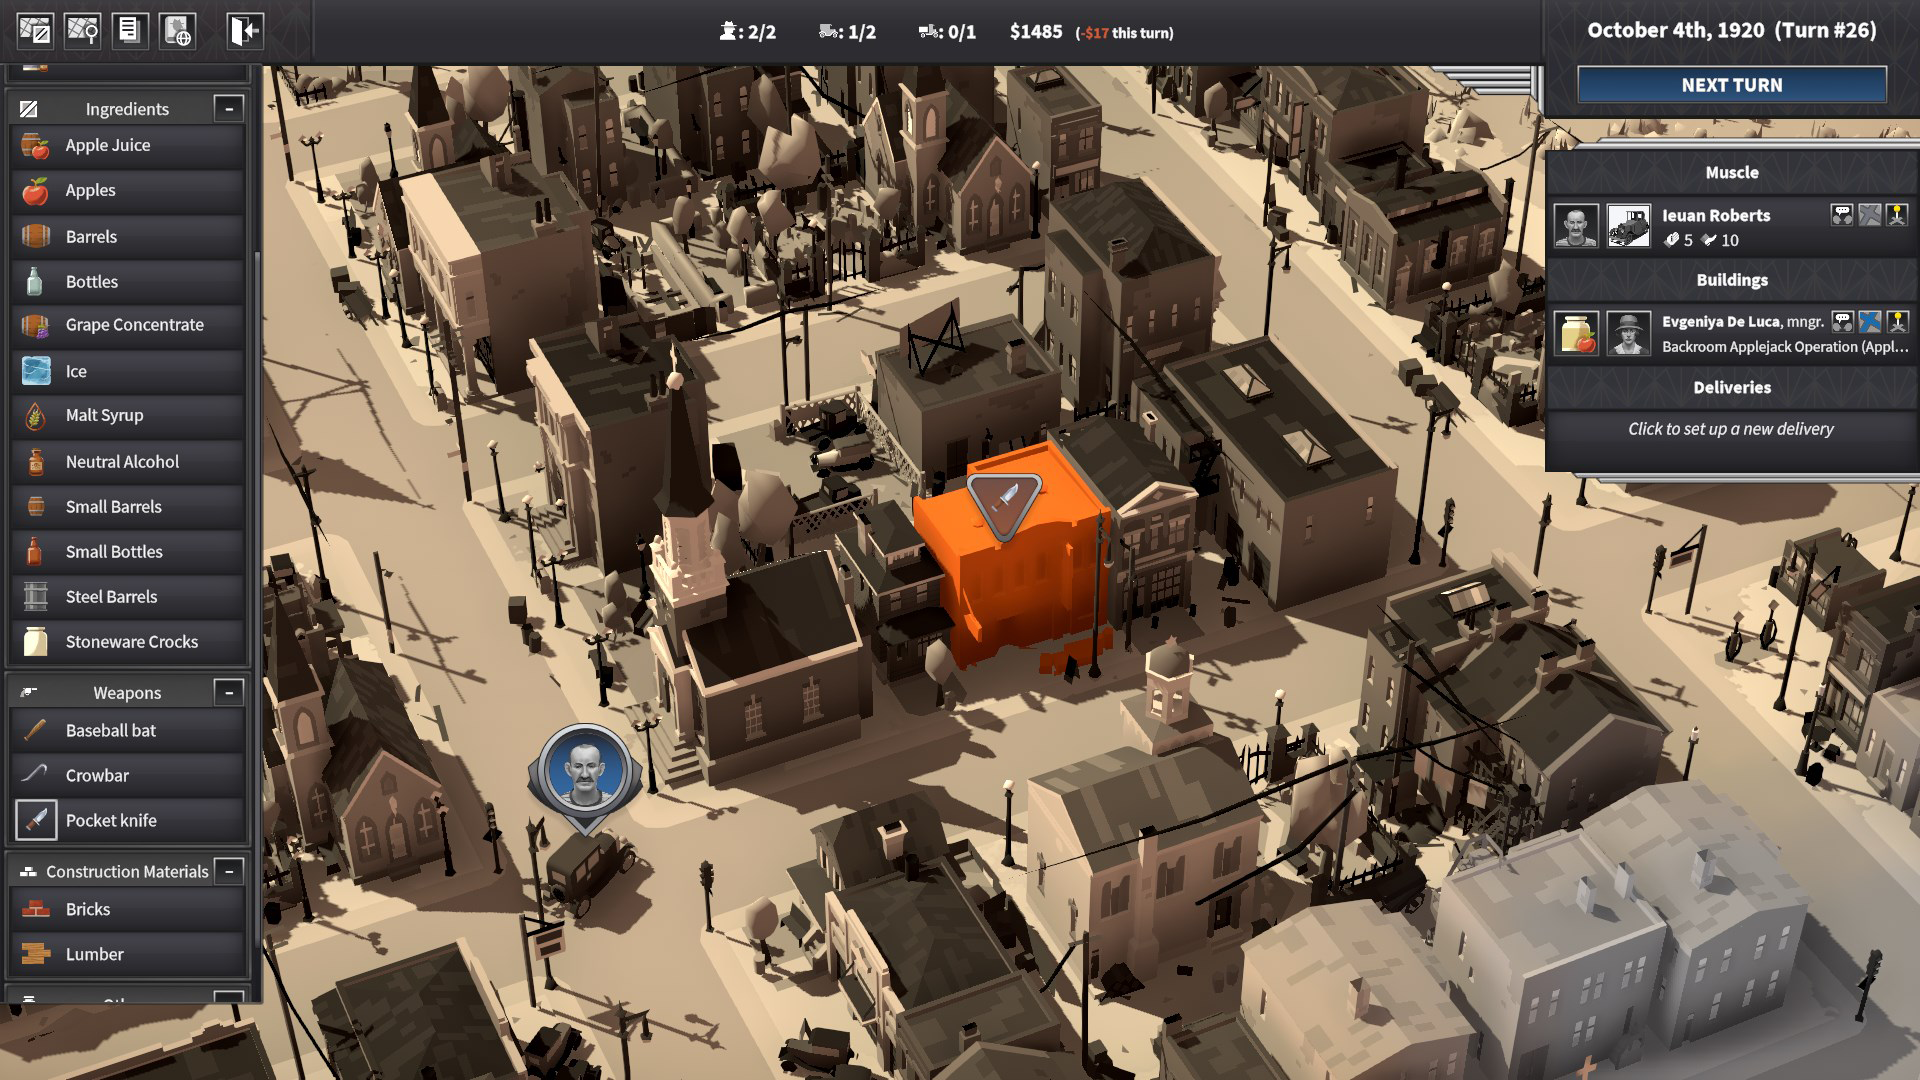Viewport: 1920px width, 1080px height.
Task: Collapse the Construction Materials section
Action: click(229, 871)
